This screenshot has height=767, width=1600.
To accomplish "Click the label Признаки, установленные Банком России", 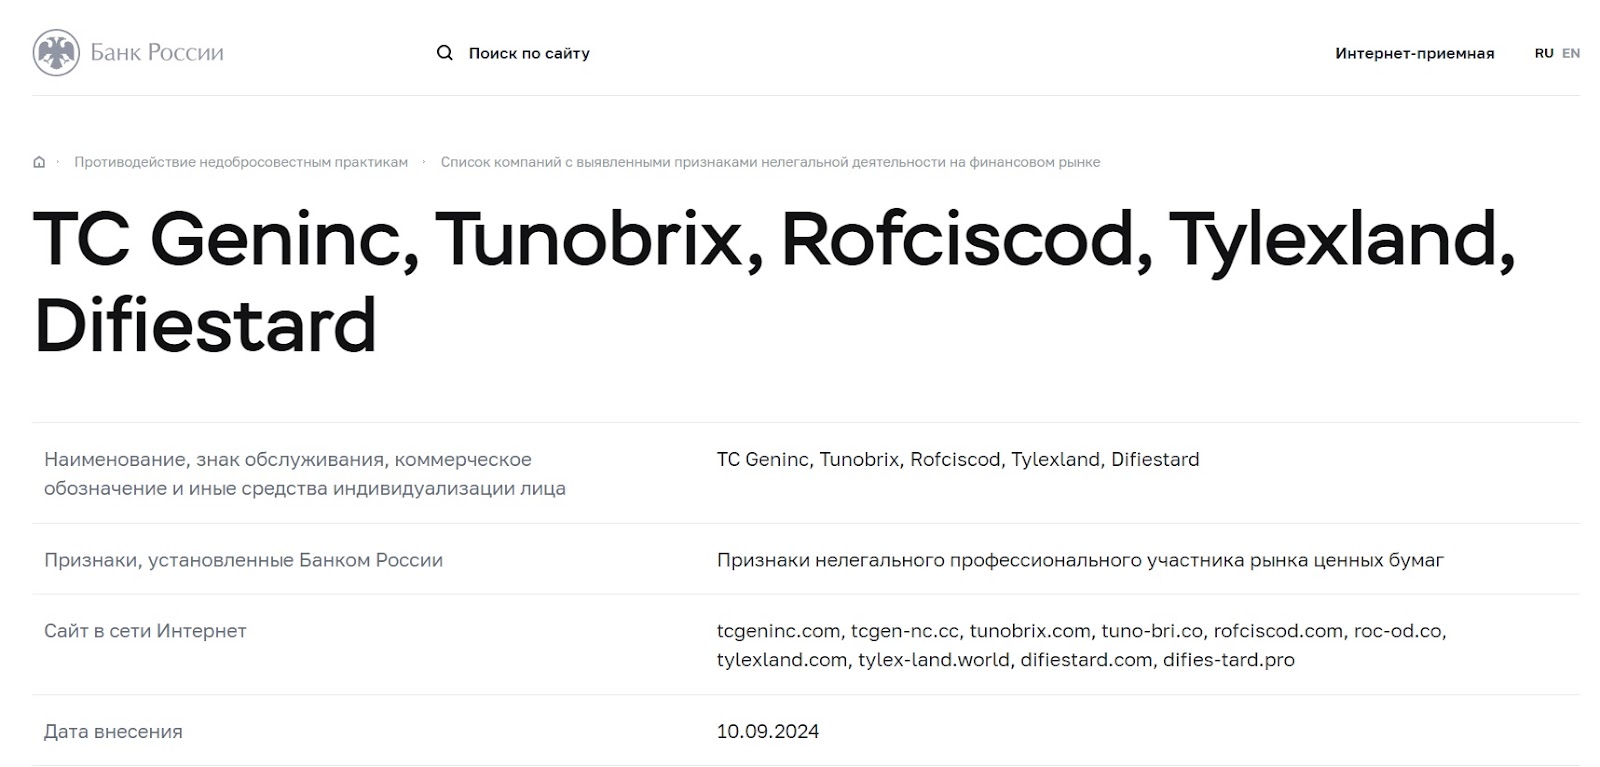I will [243, 560].
